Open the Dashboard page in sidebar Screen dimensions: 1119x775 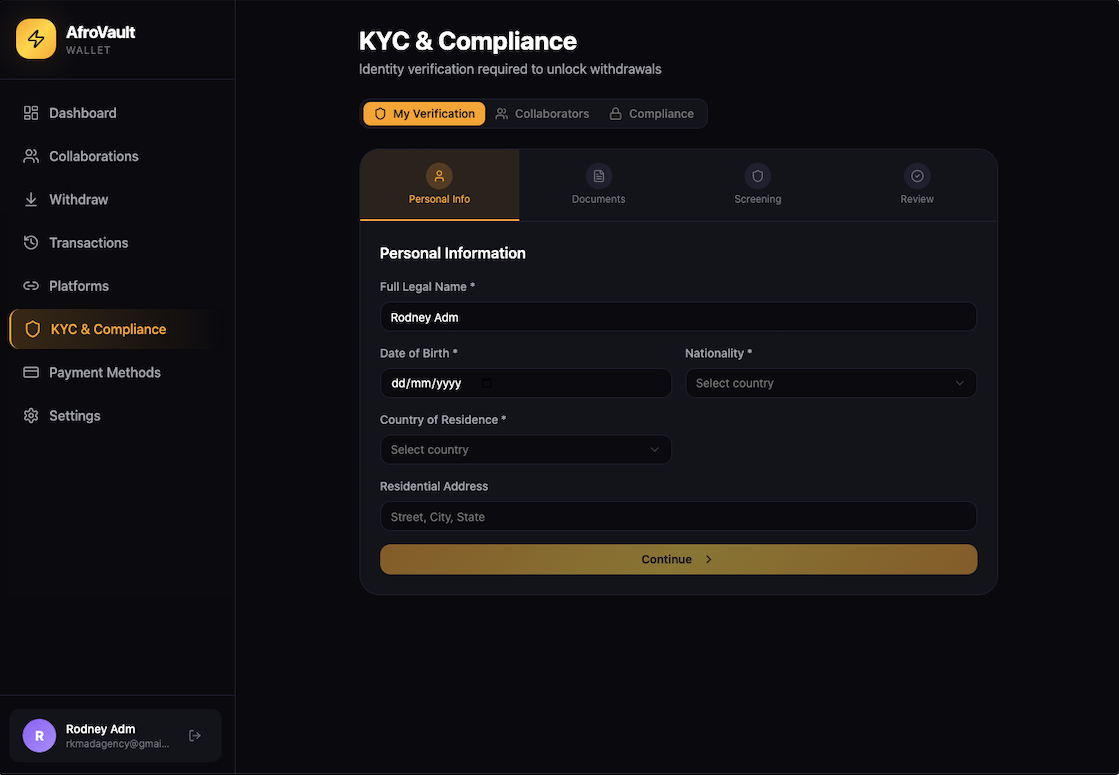coord(82,113)
